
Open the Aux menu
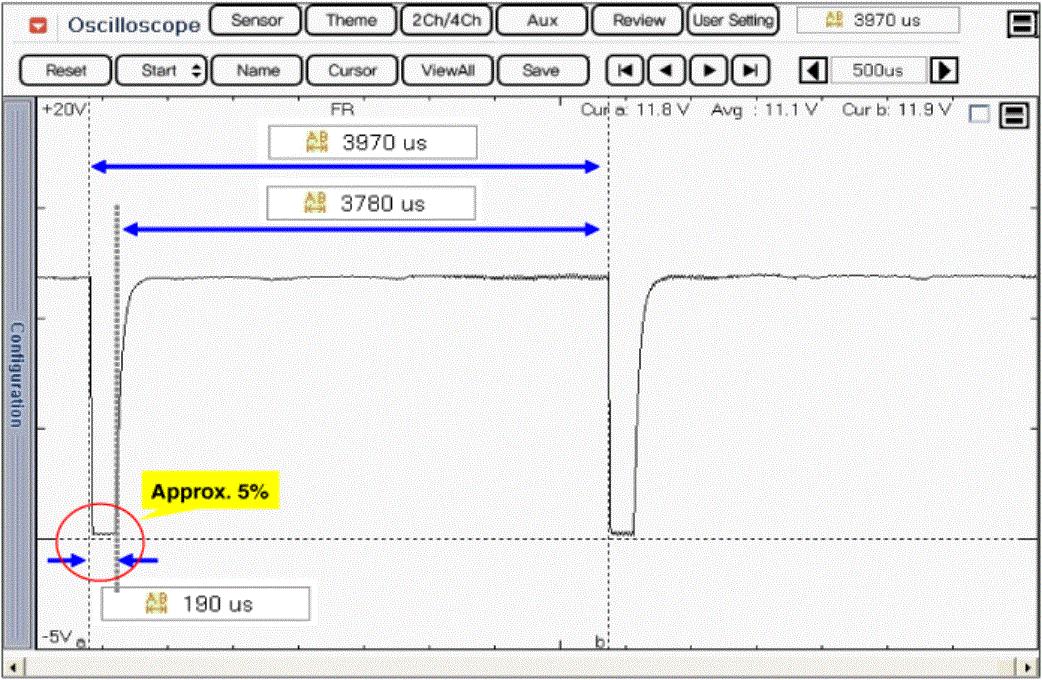click(x=542, y=21)
